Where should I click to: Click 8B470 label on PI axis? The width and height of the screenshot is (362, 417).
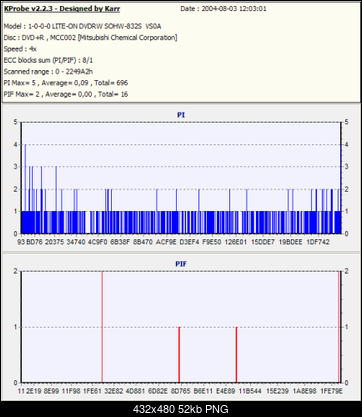pyautogui.click(x=143, y=242)
